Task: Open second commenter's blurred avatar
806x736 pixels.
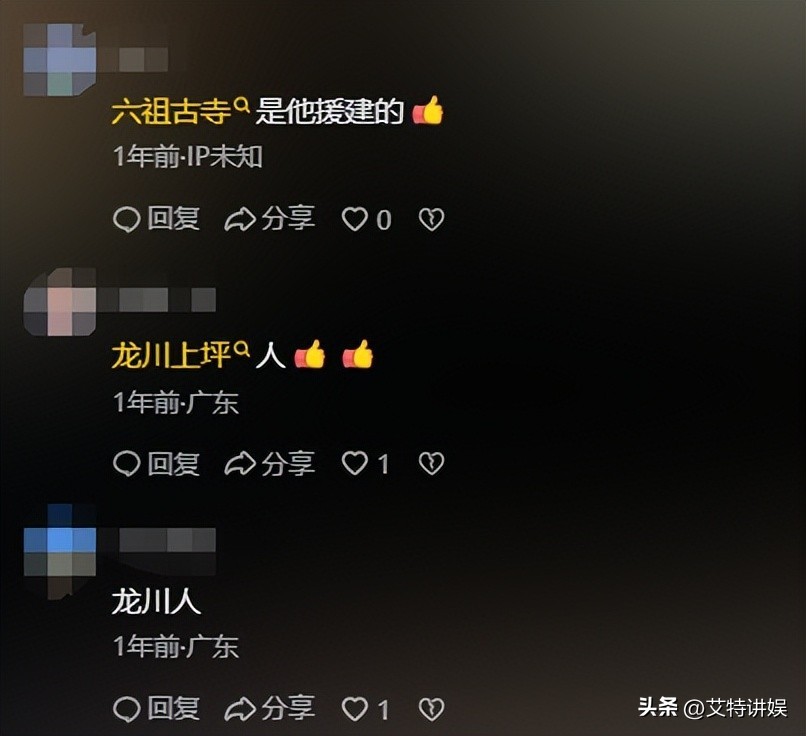Action: [x=60, y=302]
